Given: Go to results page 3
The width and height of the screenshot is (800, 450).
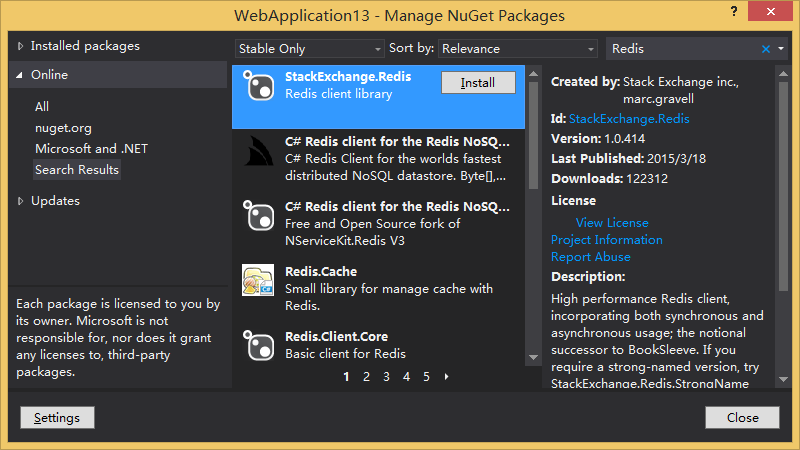Looking at the screenshot, I should [386, 377].
